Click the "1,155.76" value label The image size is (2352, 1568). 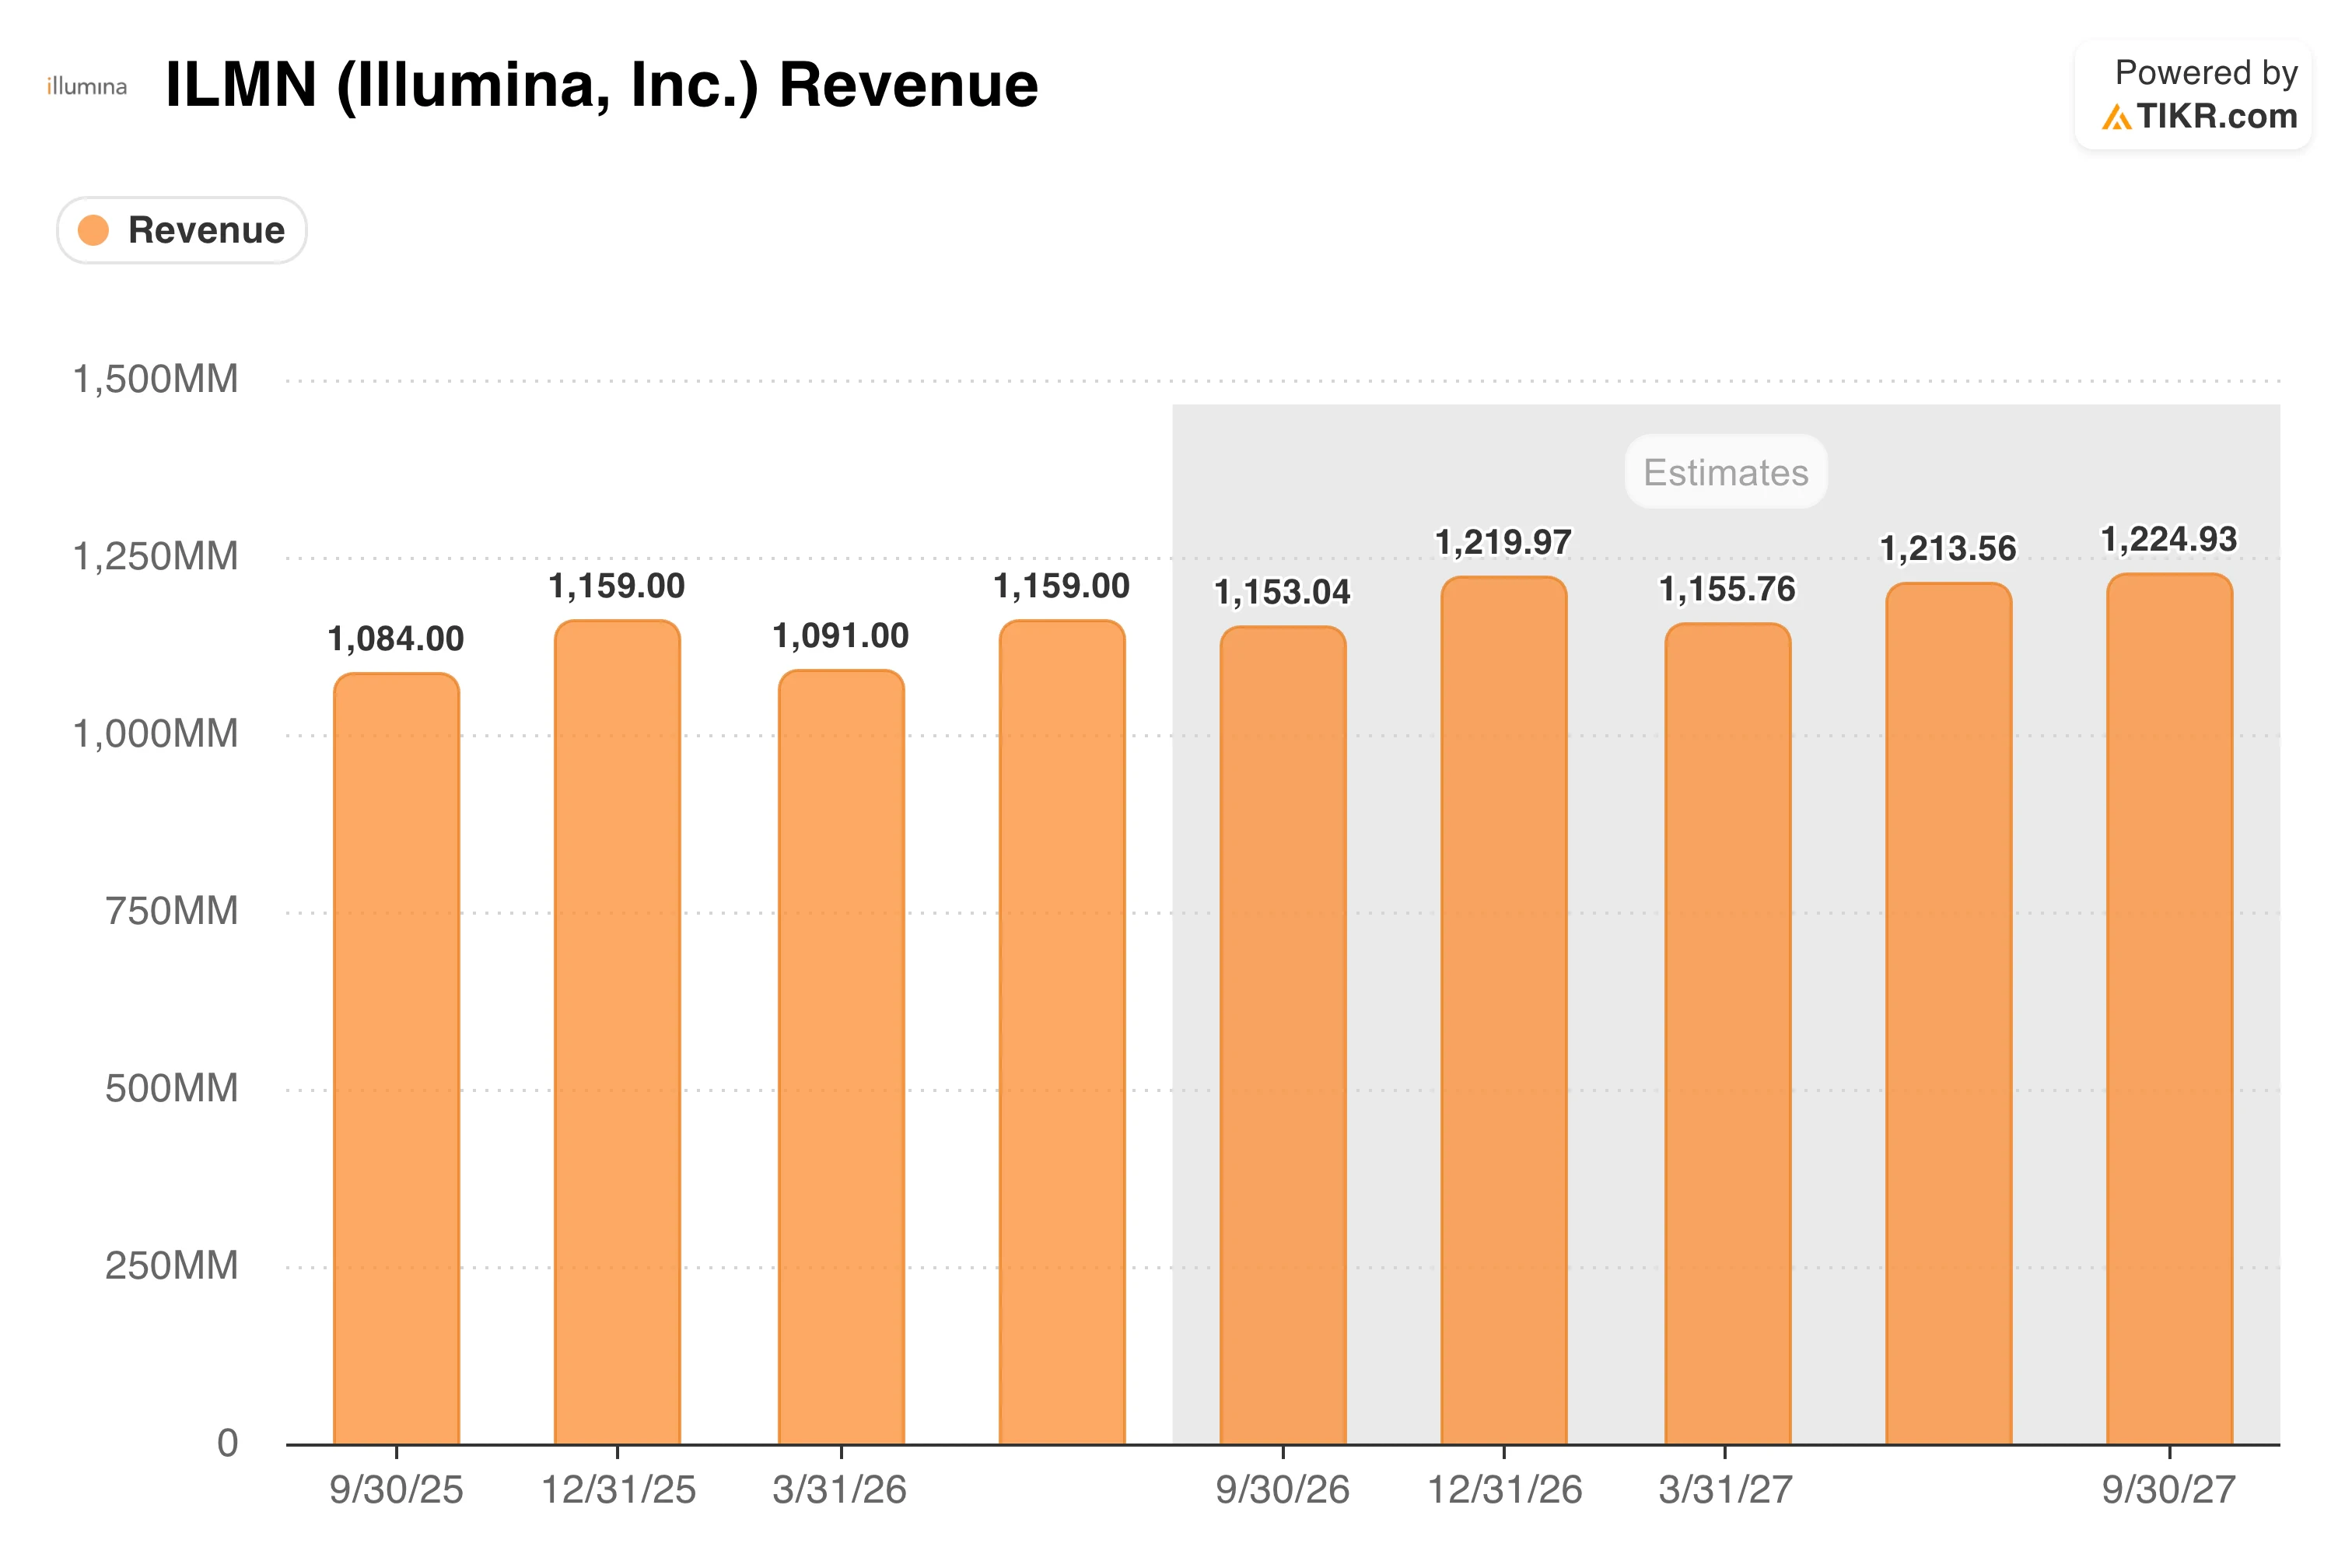pyautogui.click(x=1728, y=589)
